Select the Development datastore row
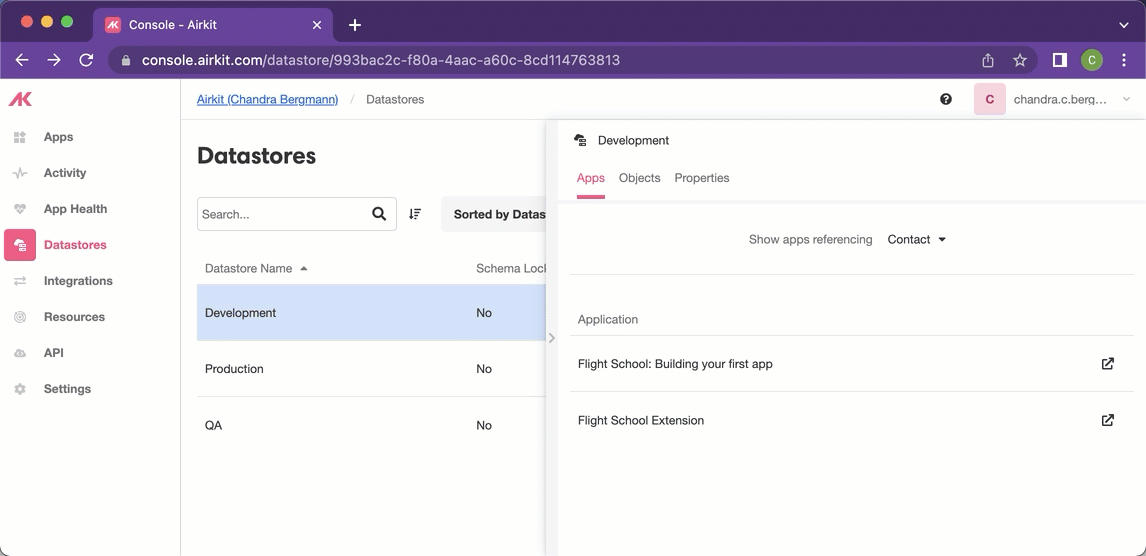This screenshot has height=556, width=1146. [371, 313]
